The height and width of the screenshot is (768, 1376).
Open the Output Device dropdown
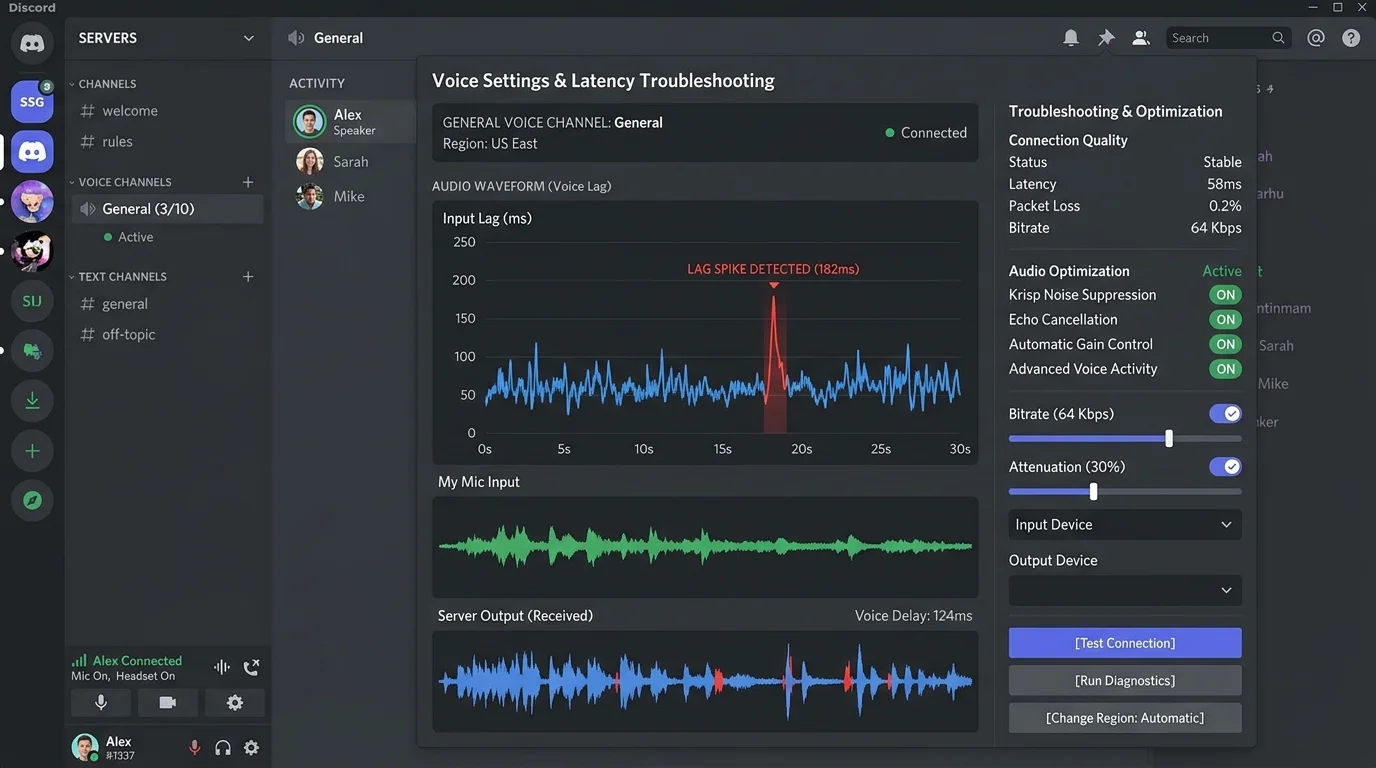1125,590
